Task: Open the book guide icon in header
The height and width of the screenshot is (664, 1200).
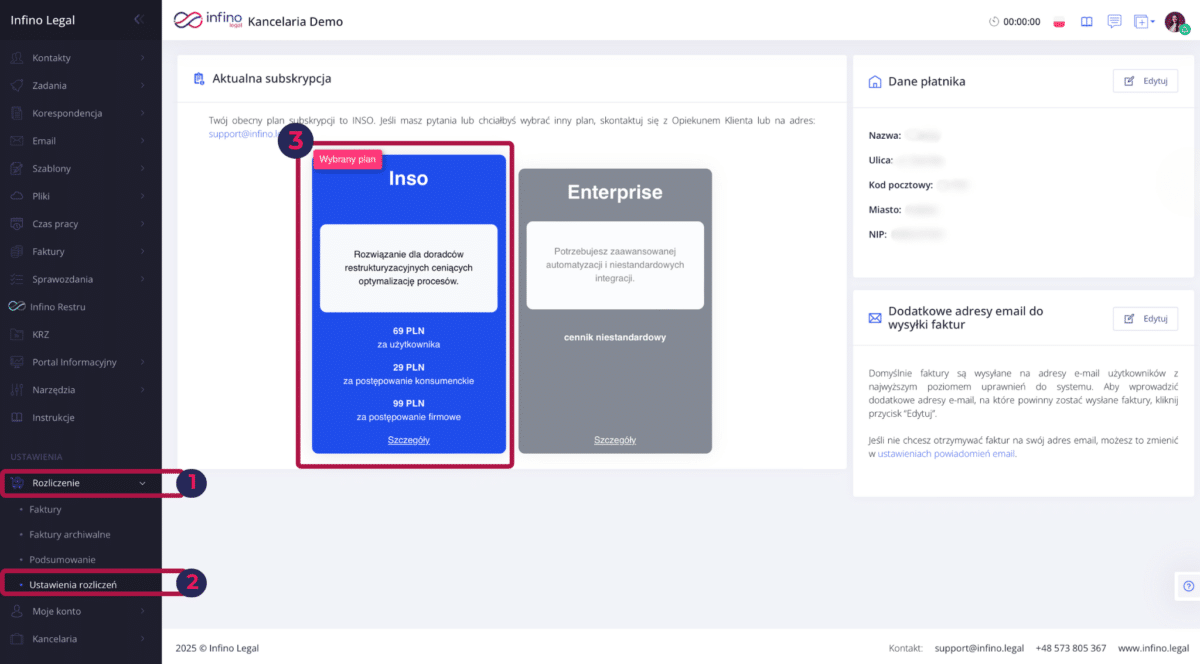Action: (1087, 21)
